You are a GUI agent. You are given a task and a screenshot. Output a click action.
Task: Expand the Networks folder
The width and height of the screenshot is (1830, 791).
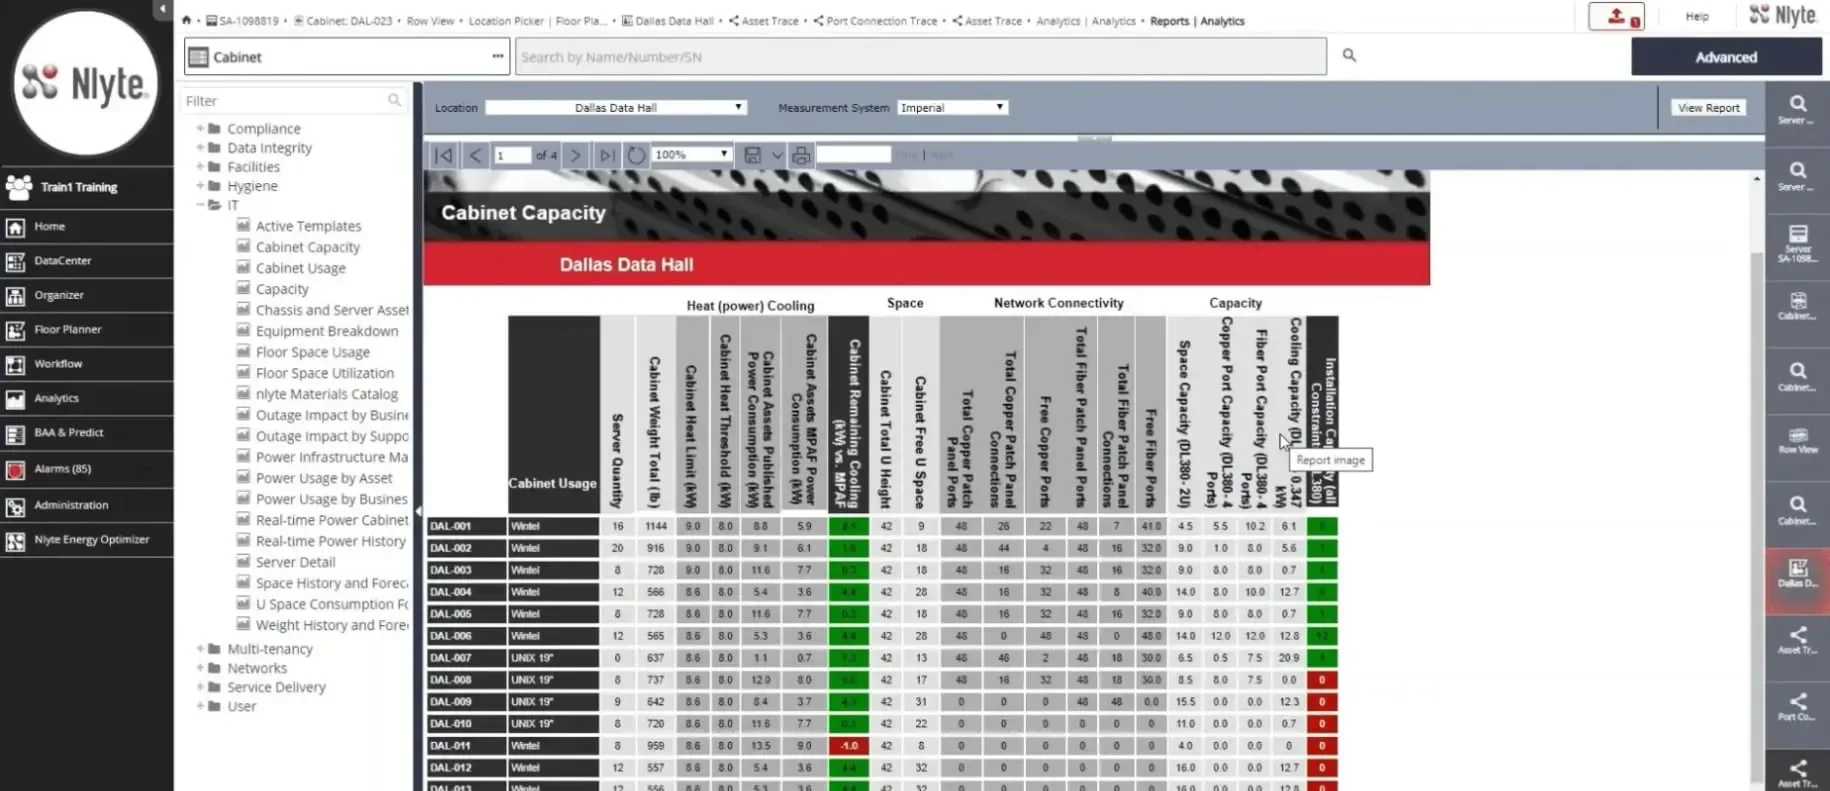(200, 667)
